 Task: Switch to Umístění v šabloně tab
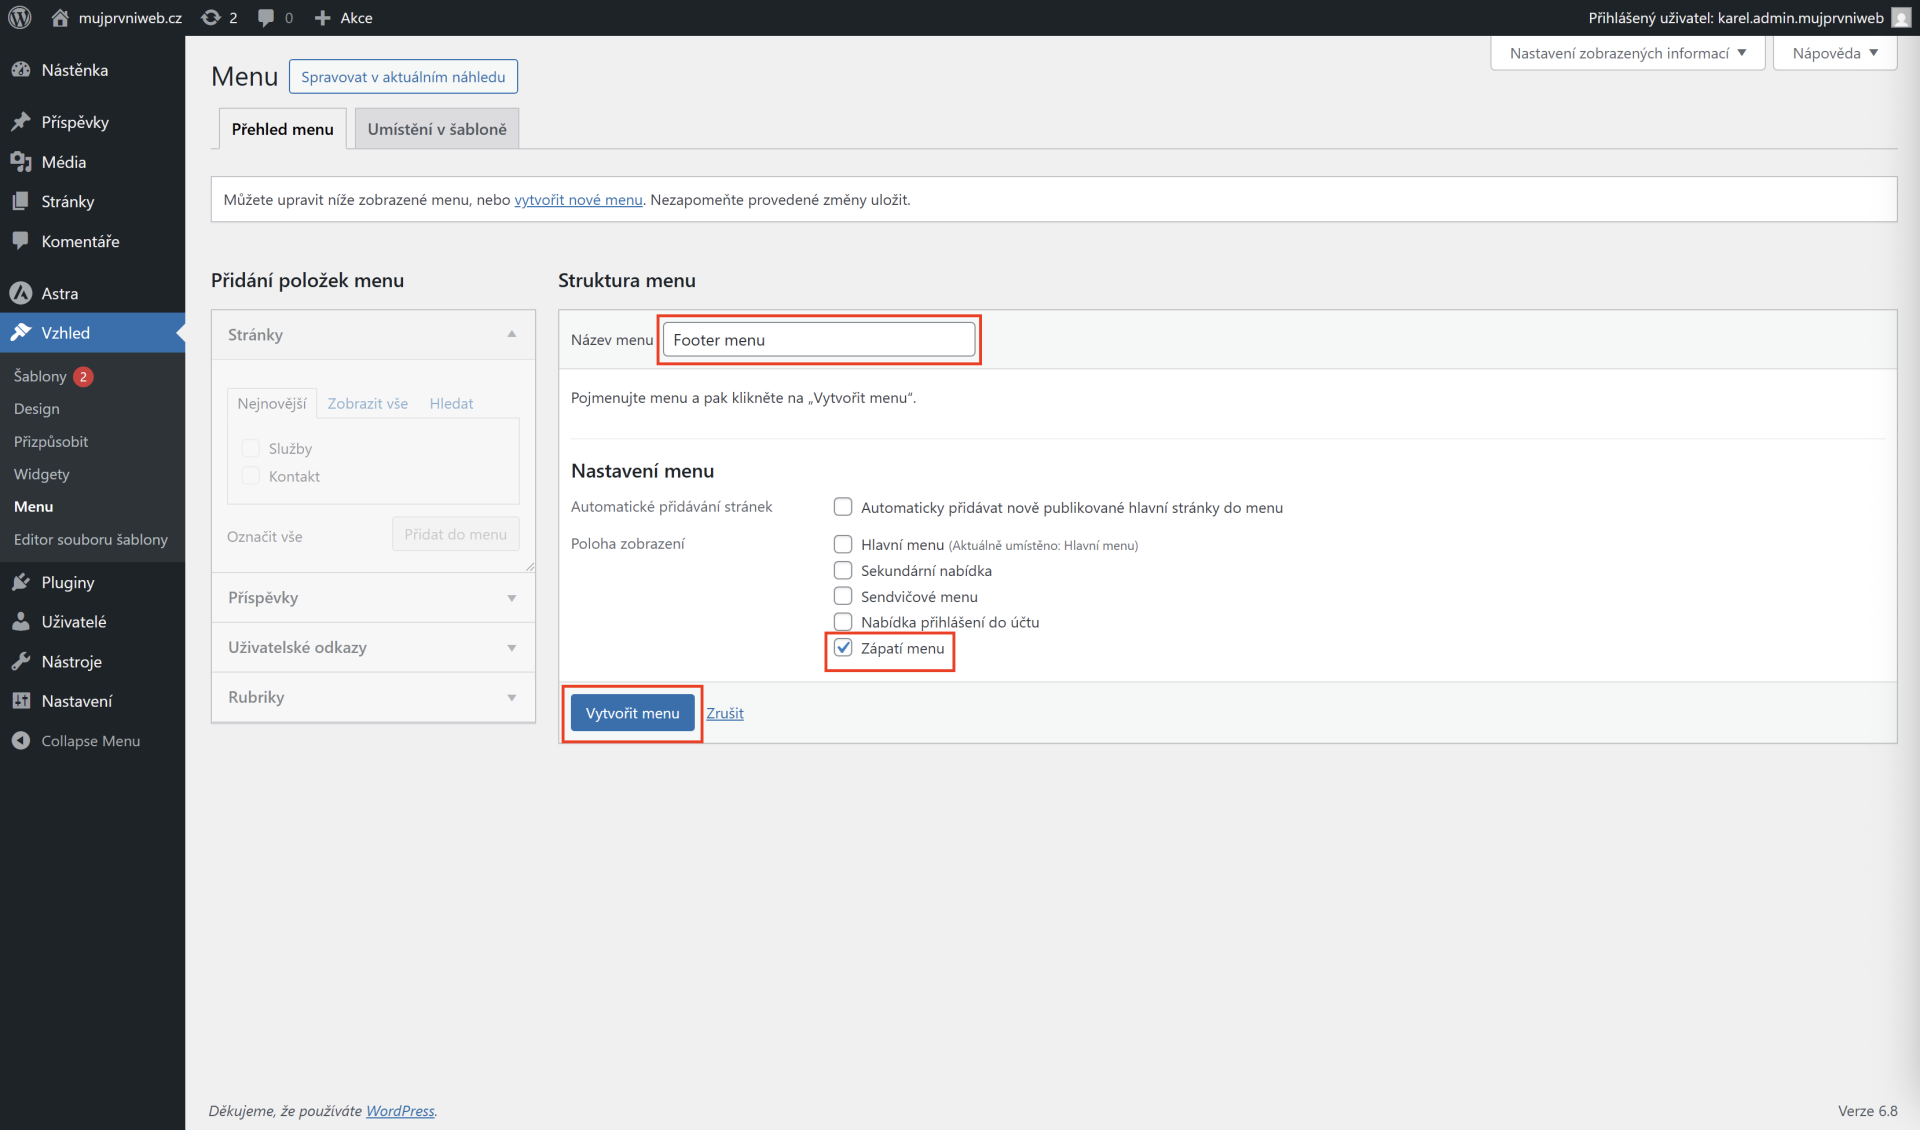437,129
